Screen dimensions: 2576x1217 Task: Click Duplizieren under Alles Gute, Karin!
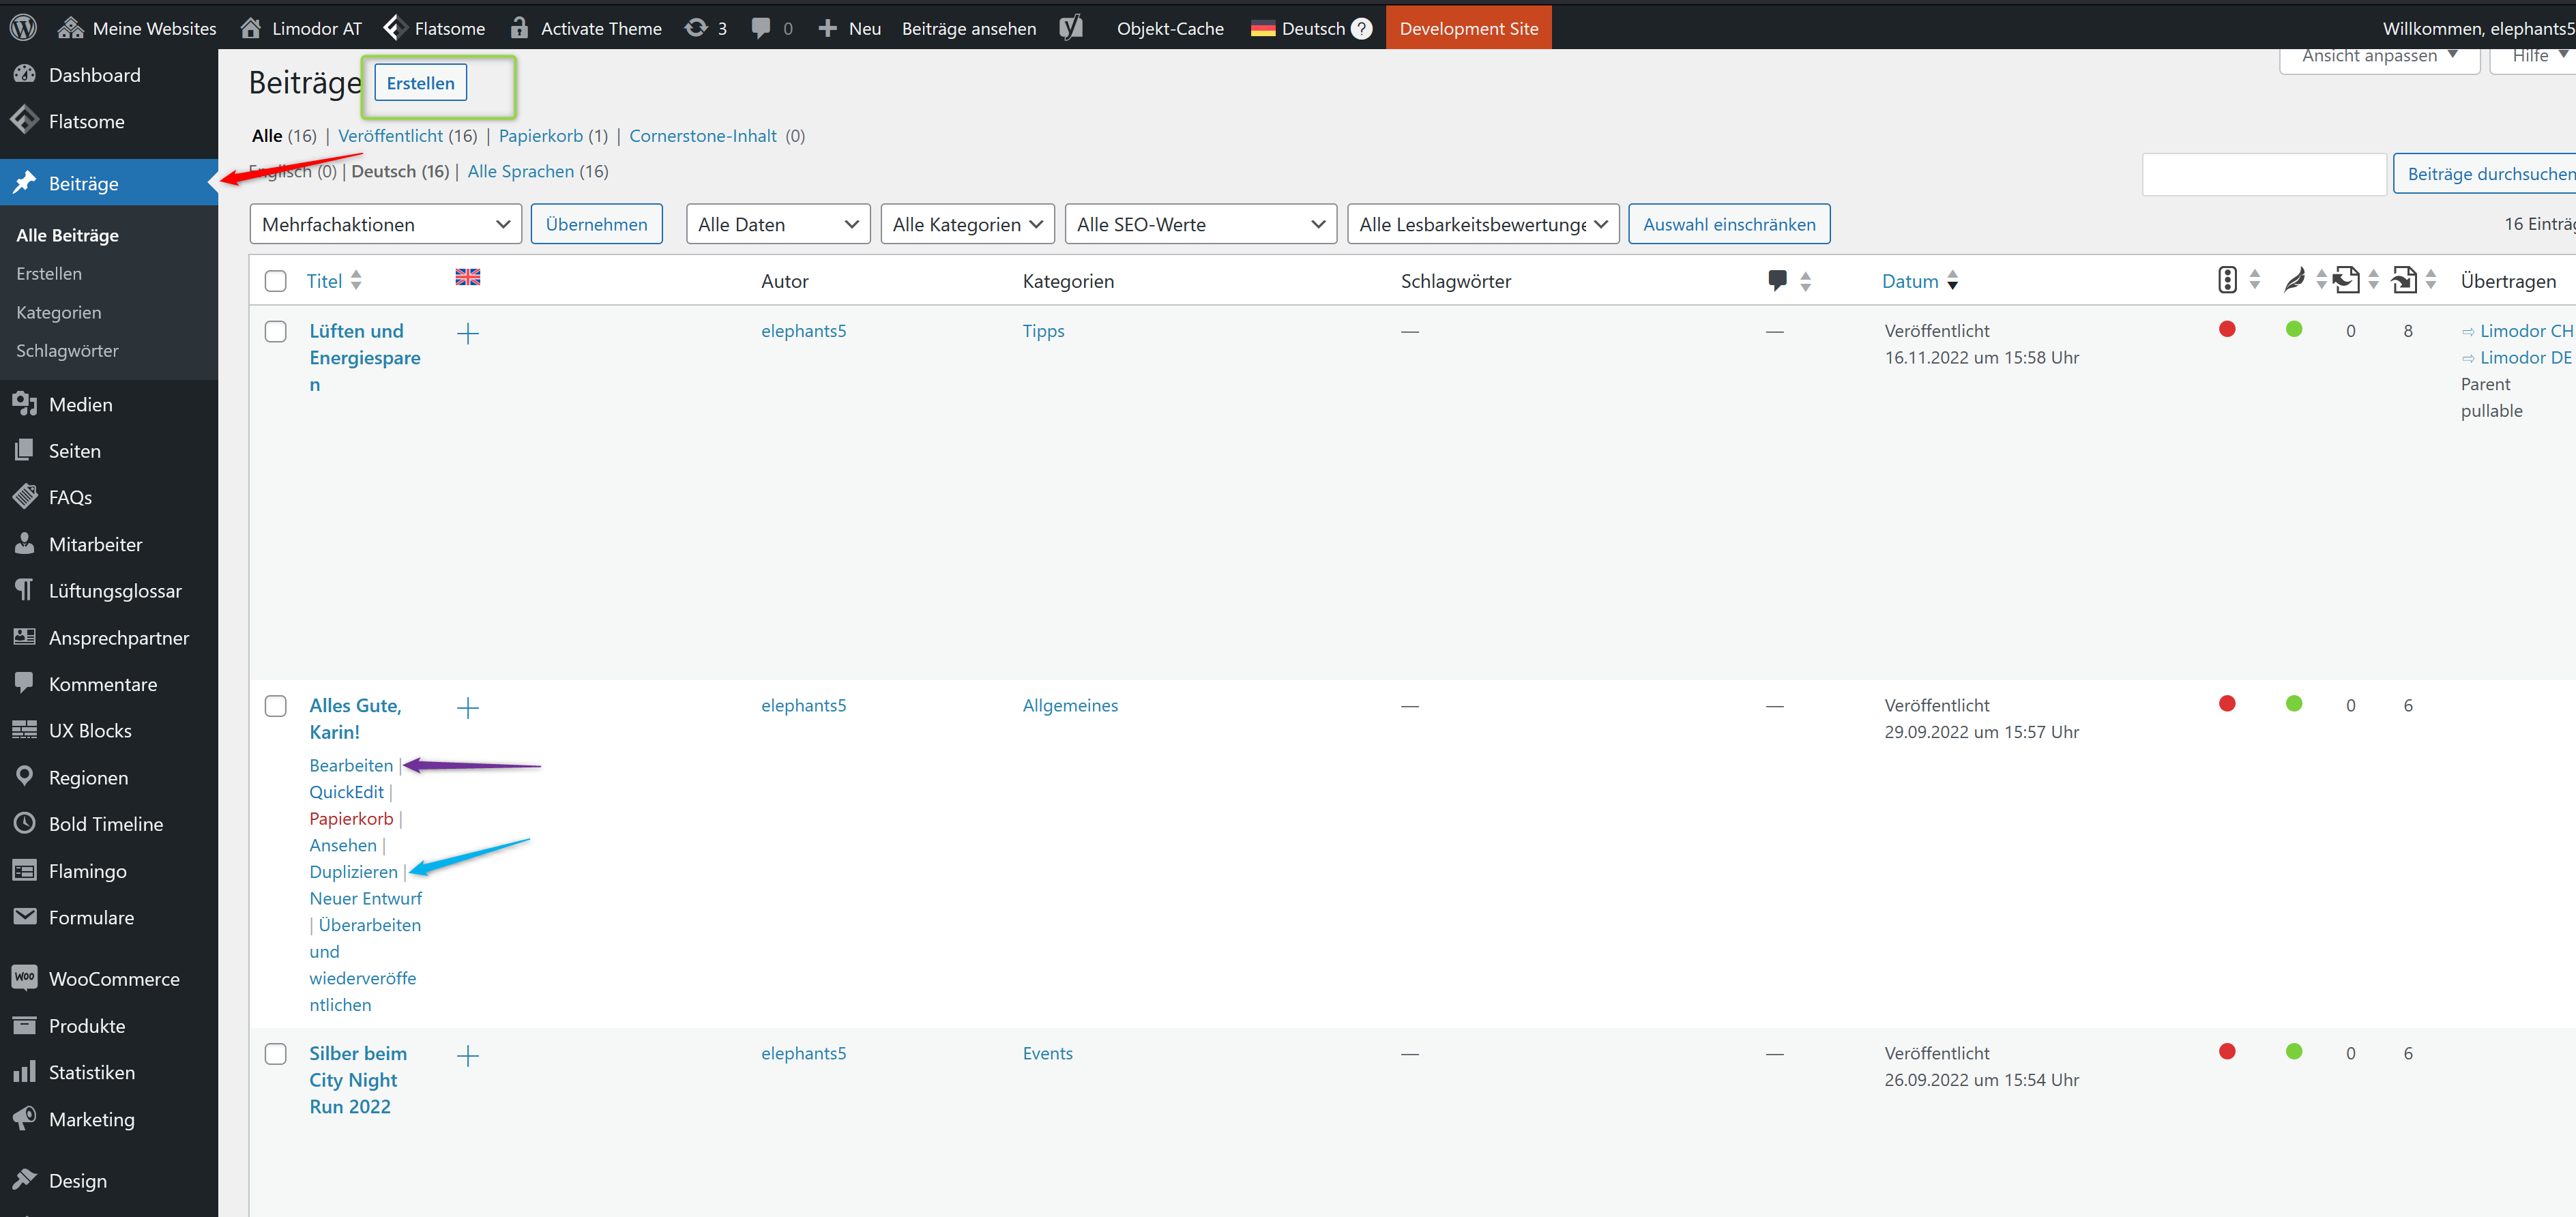pyautogui.click(x=353, y=871)
